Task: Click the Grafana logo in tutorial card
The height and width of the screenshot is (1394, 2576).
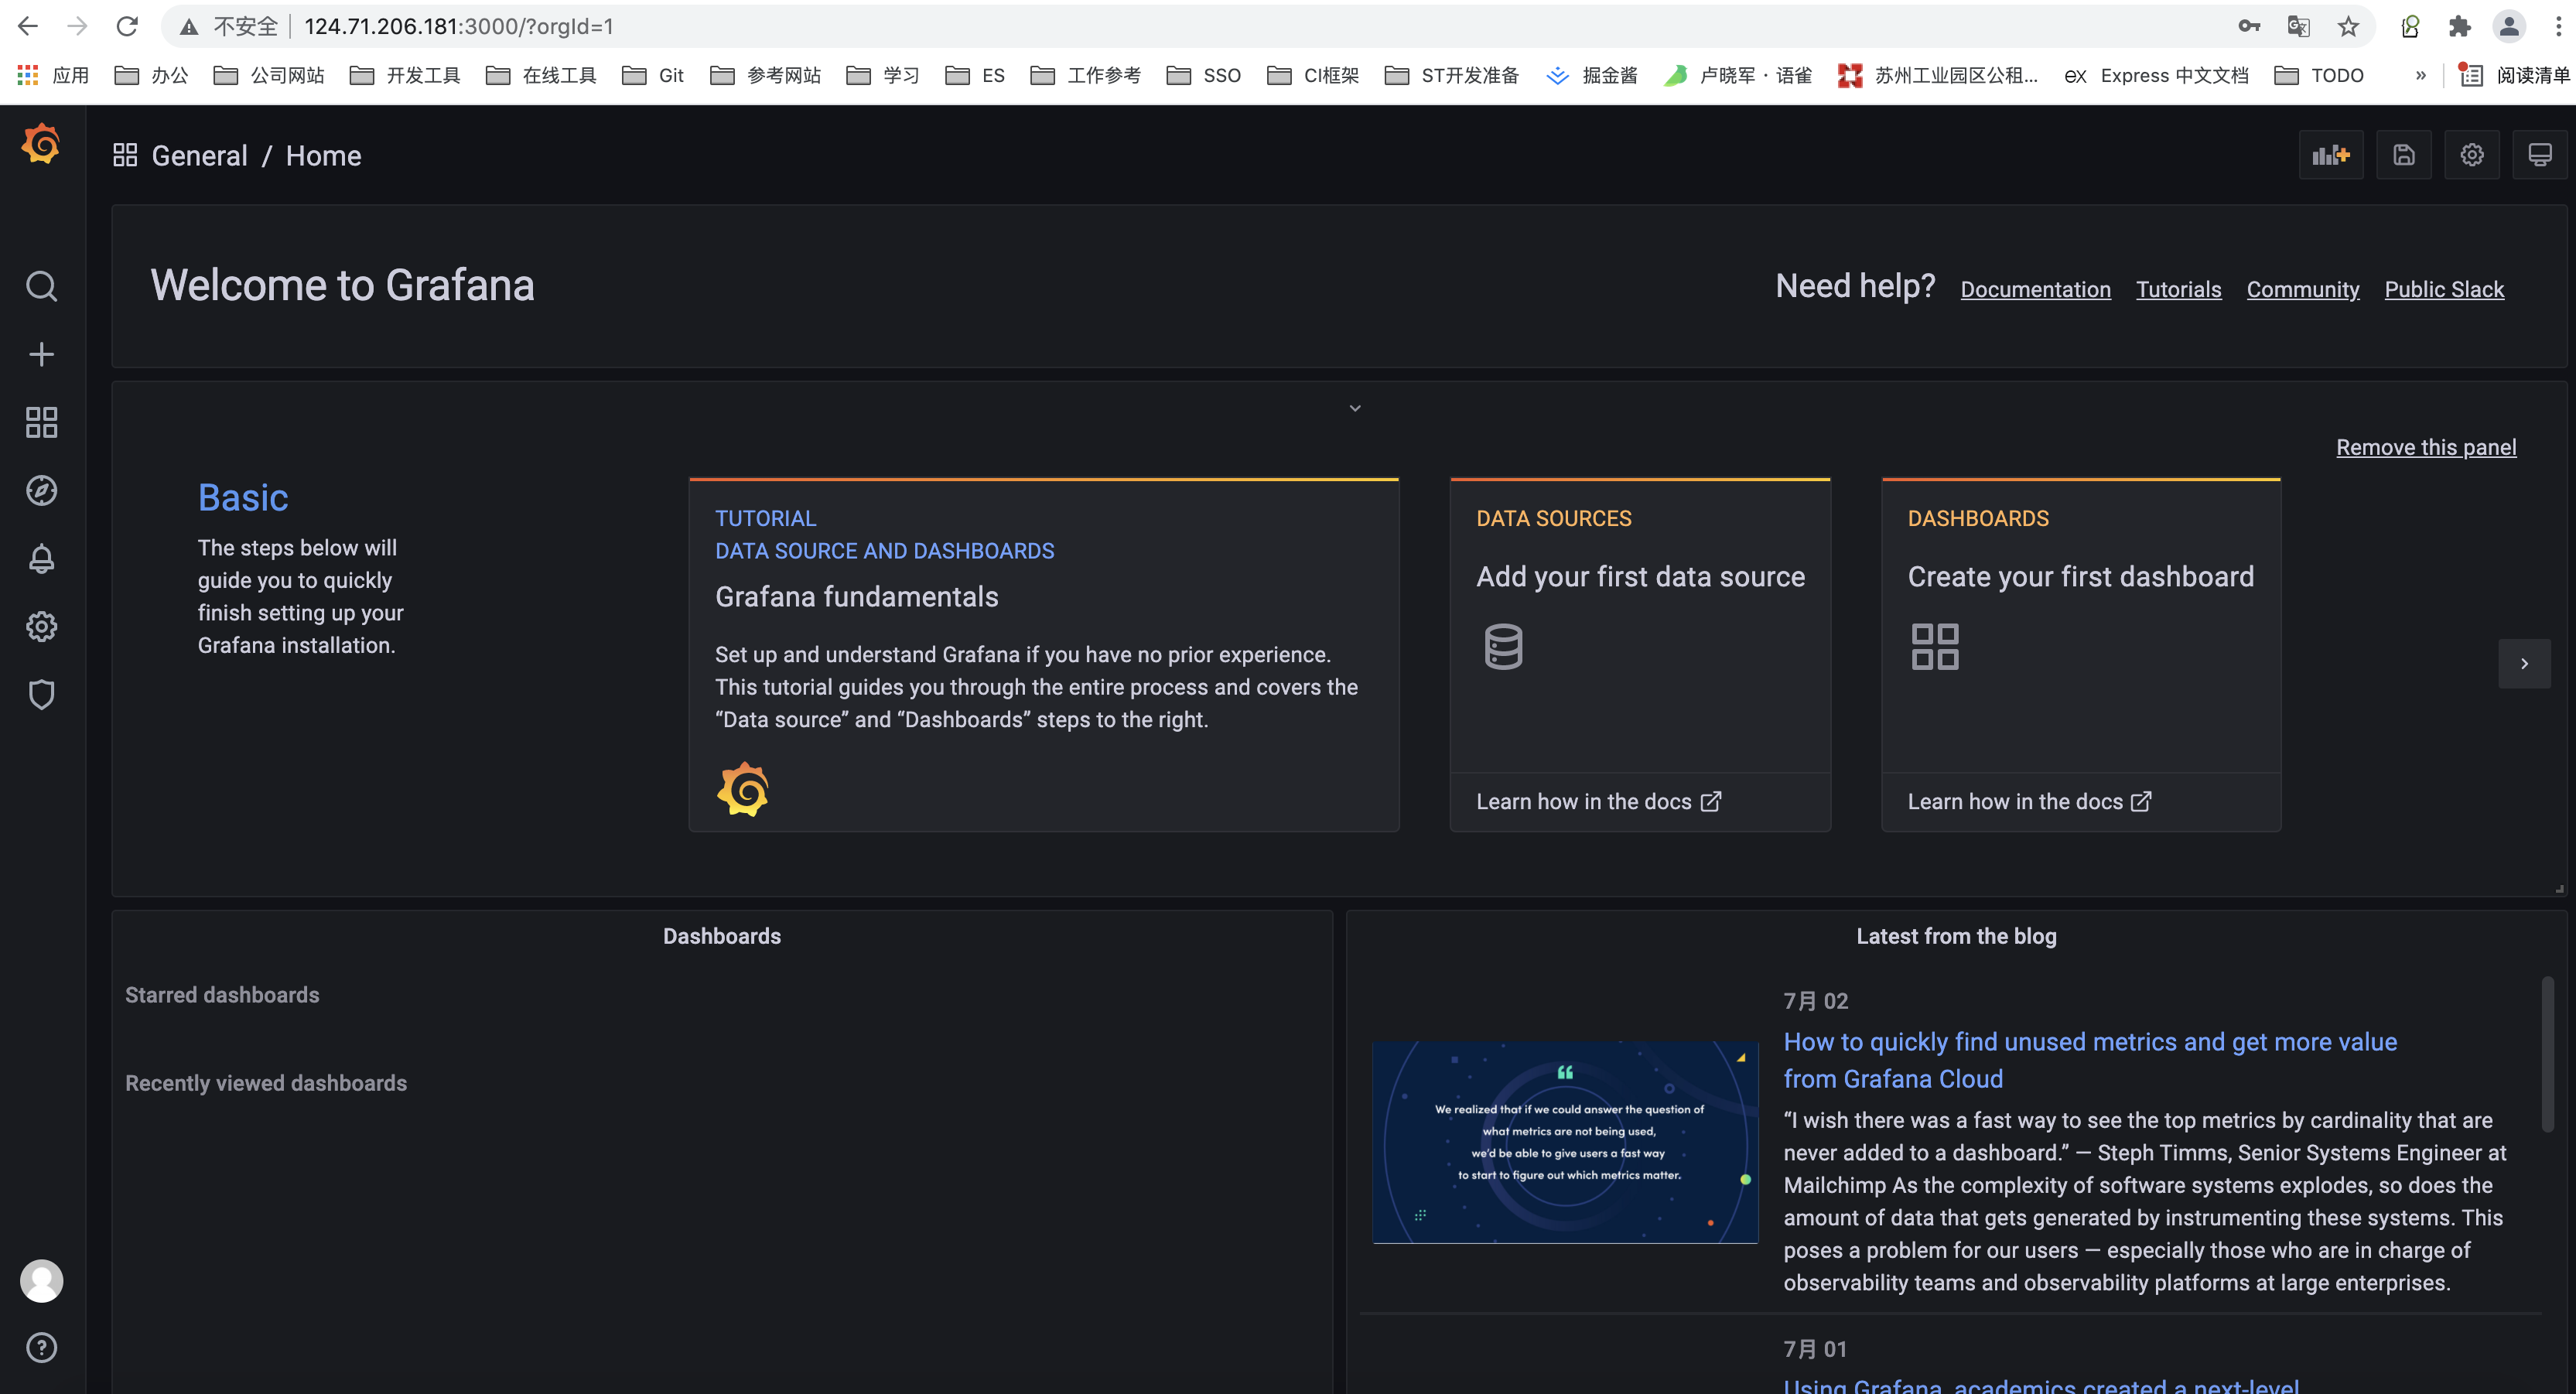Action: [x=743, y=790]
